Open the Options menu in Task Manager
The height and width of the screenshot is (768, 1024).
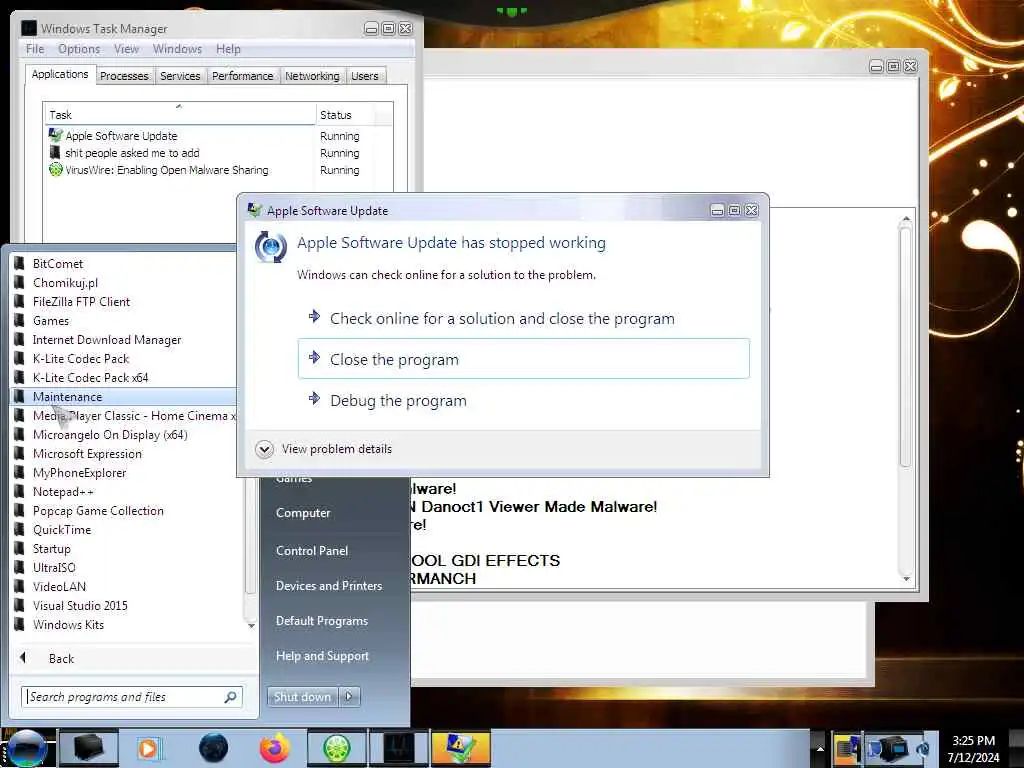click(x=79, y=49)
